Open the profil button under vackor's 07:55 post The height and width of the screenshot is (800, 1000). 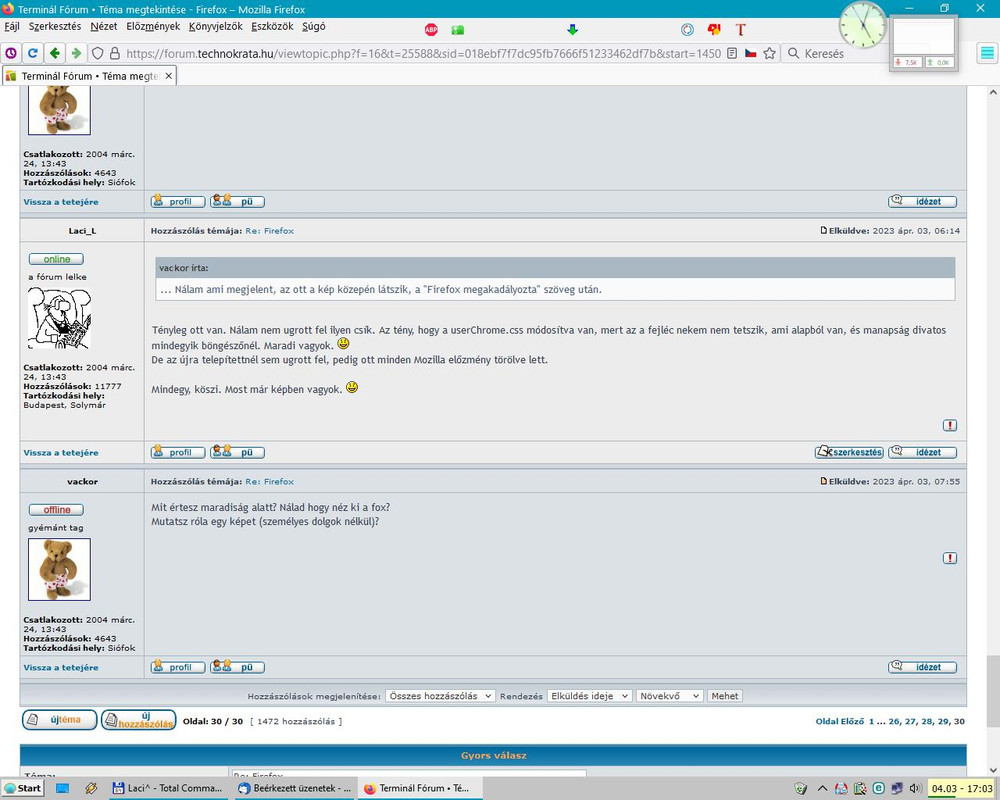tap(178, 667)
